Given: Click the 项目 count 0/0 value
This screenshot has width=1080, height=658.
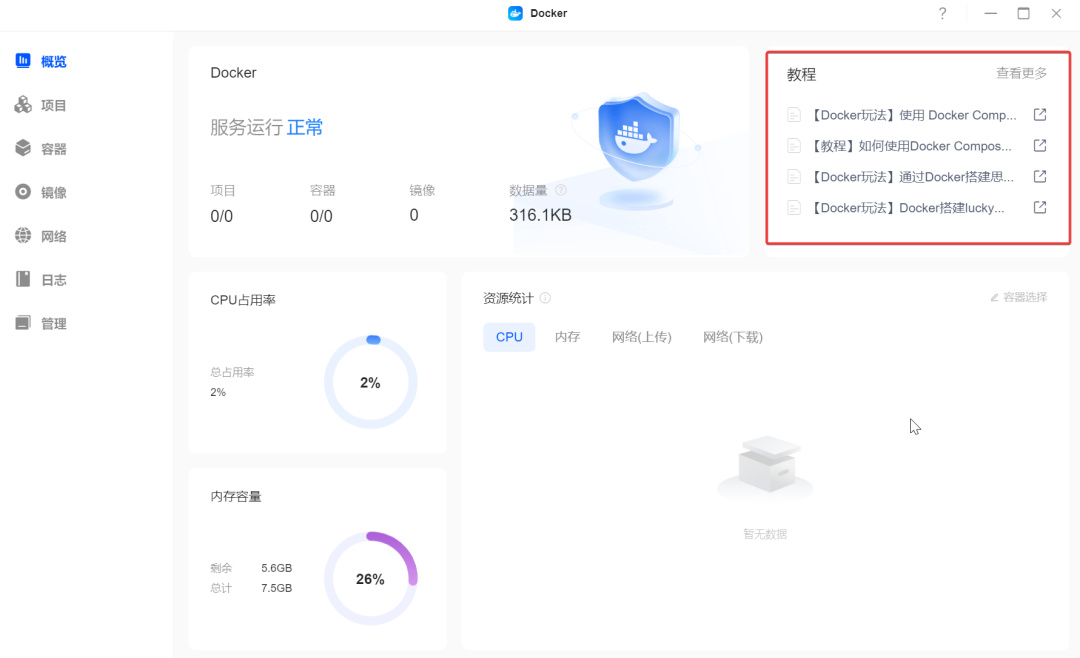Looking at the screenshot, I should point(221,216).
